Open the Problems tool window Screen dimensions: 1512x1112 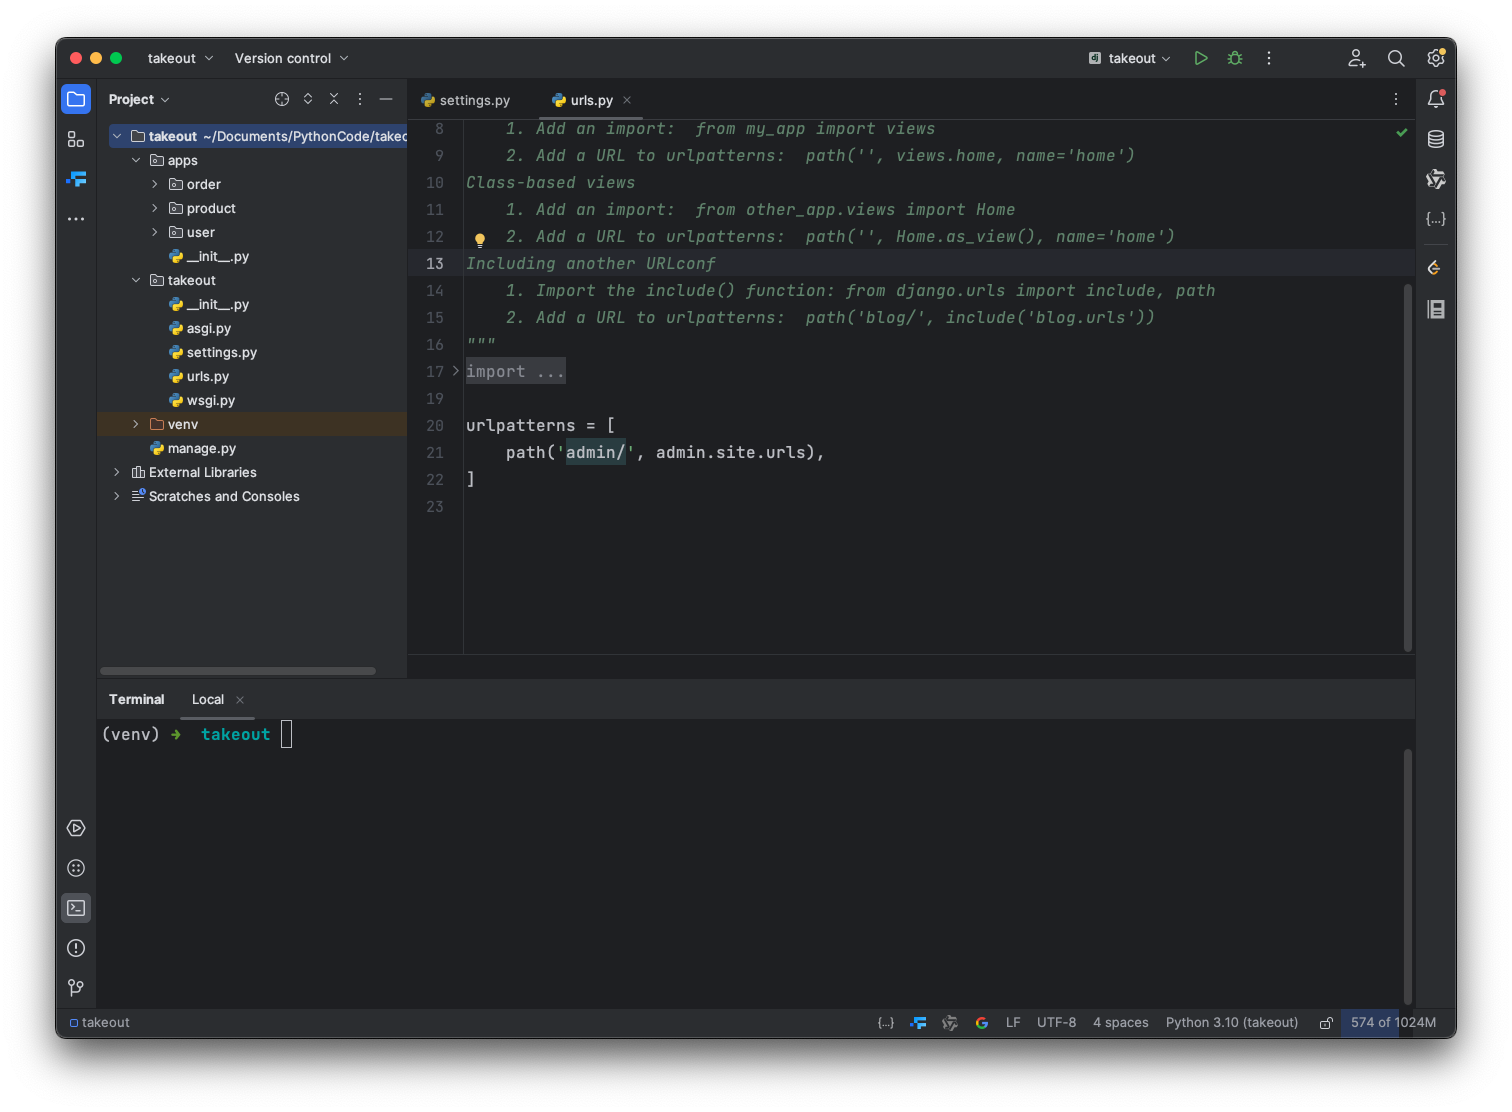(76, 948)
